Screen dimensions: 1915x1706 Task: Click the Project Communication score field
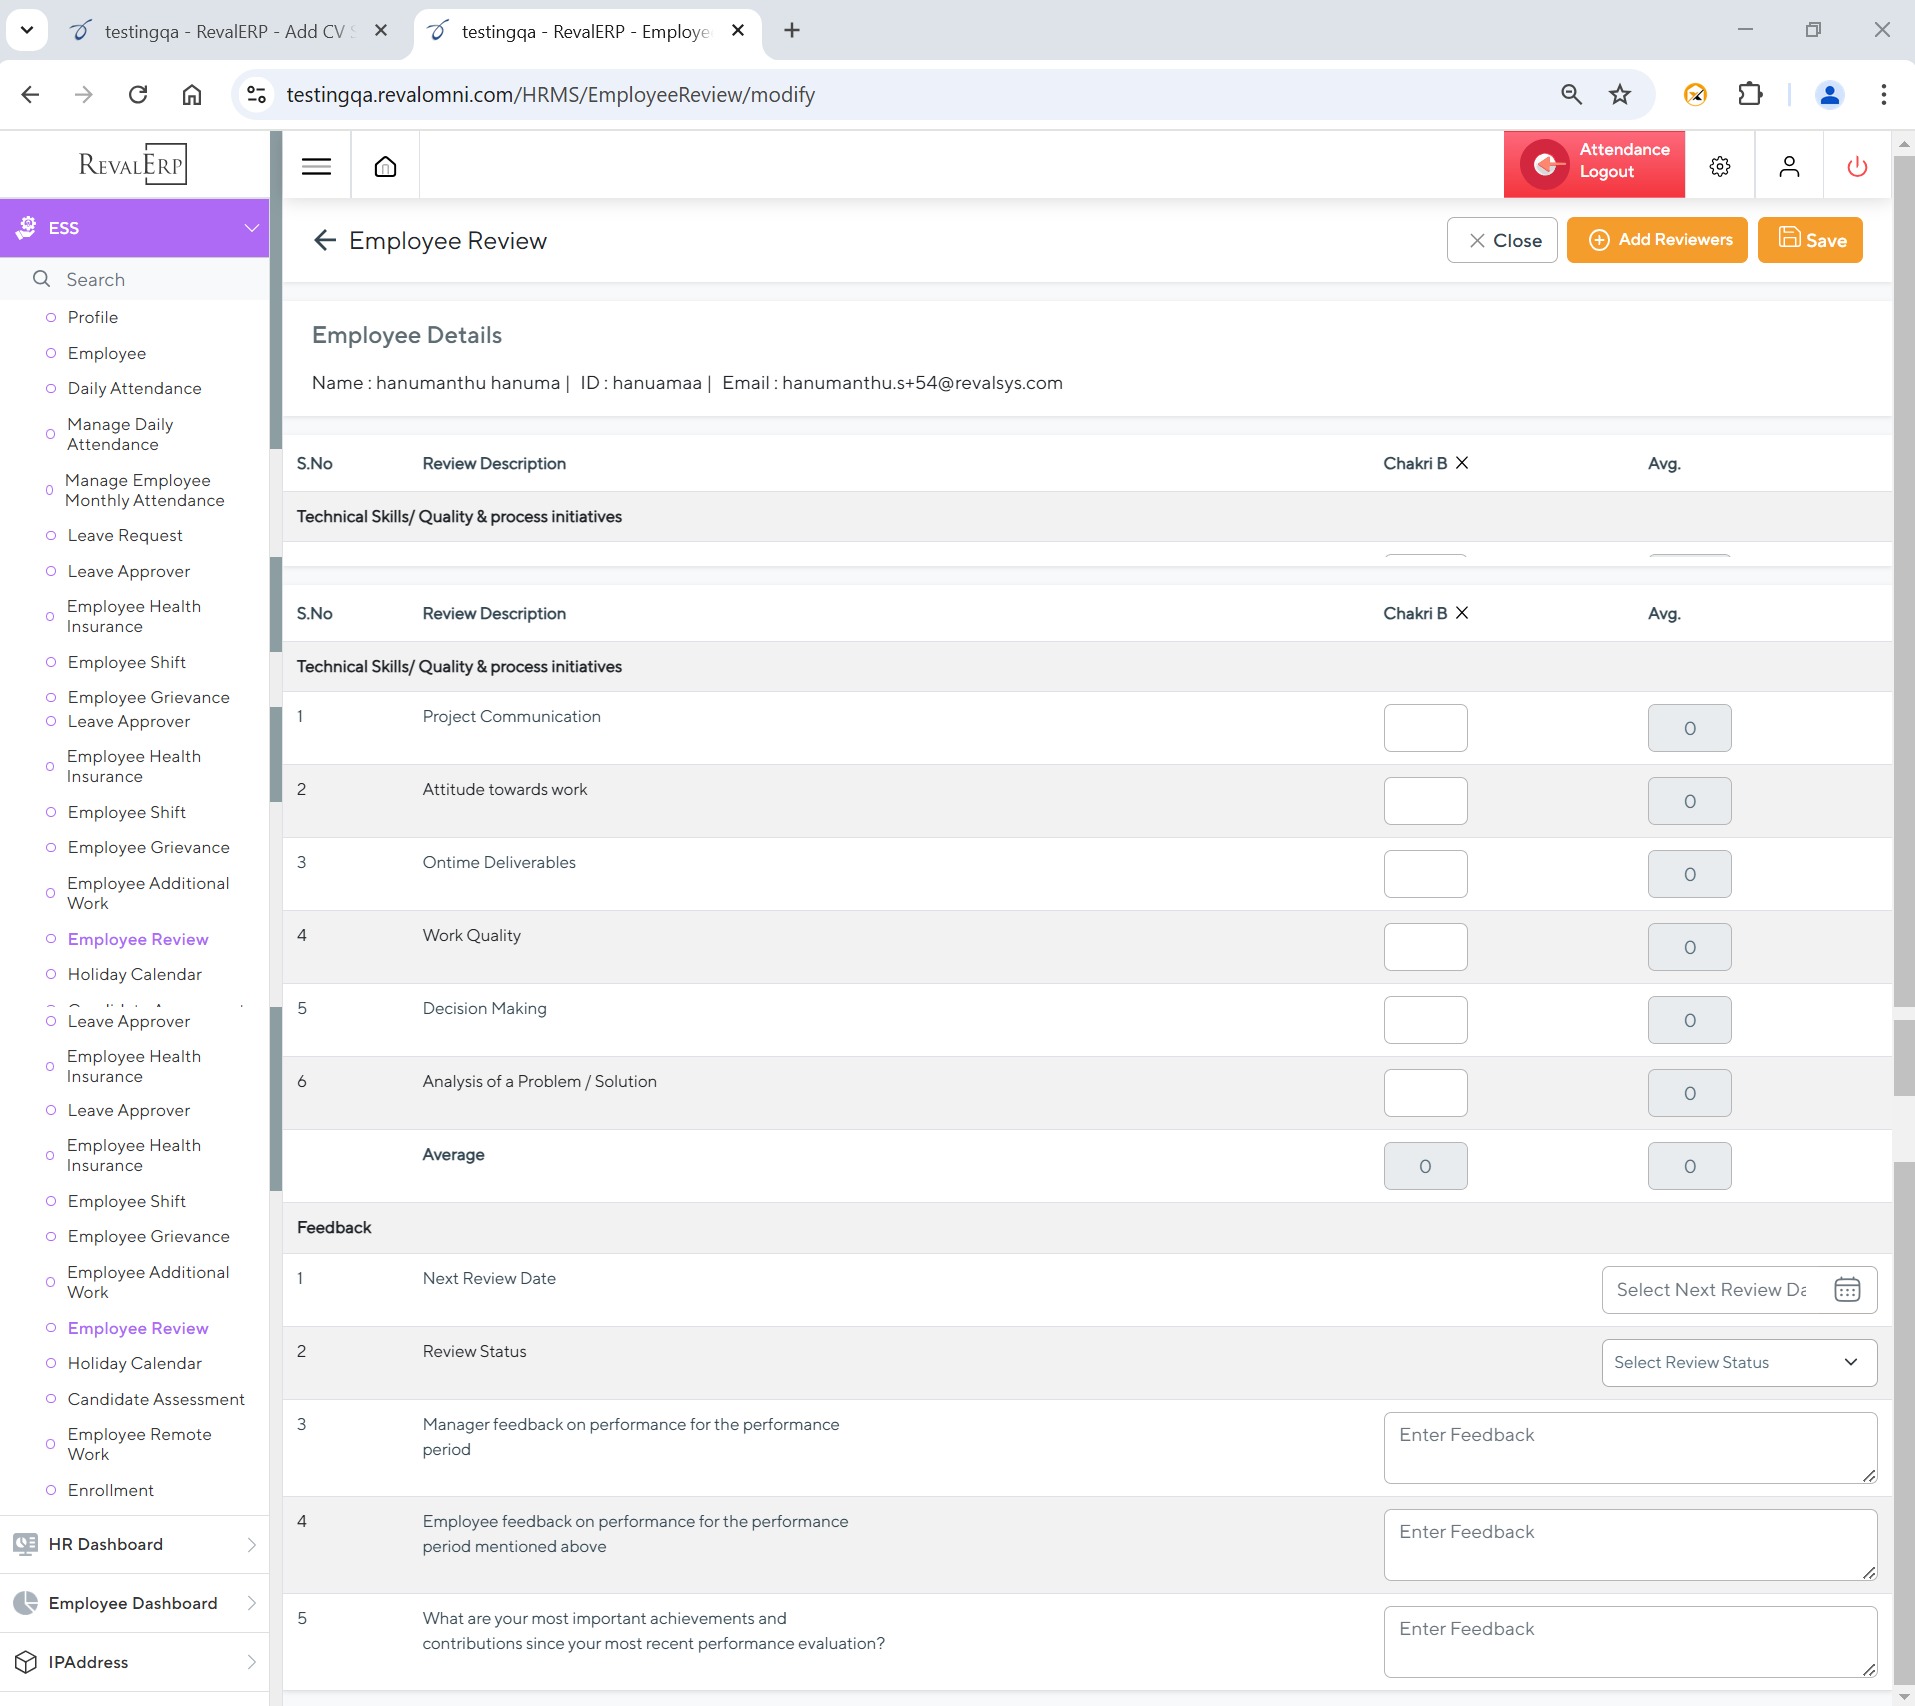tap(1424, 728)
